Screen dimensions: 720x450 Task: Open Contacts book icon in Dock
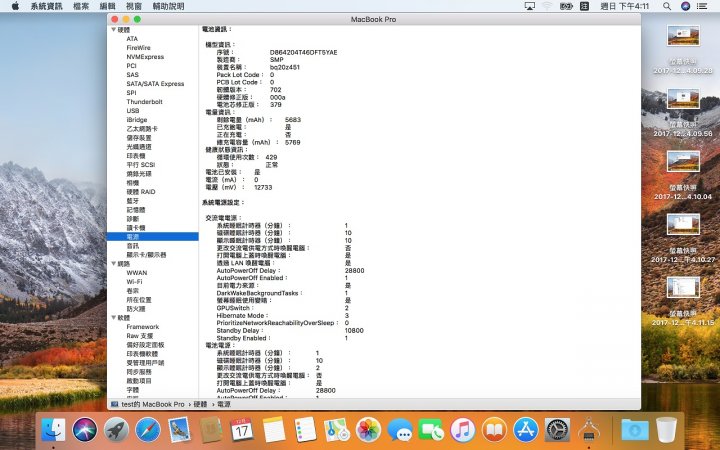click(x=211, y=430)
